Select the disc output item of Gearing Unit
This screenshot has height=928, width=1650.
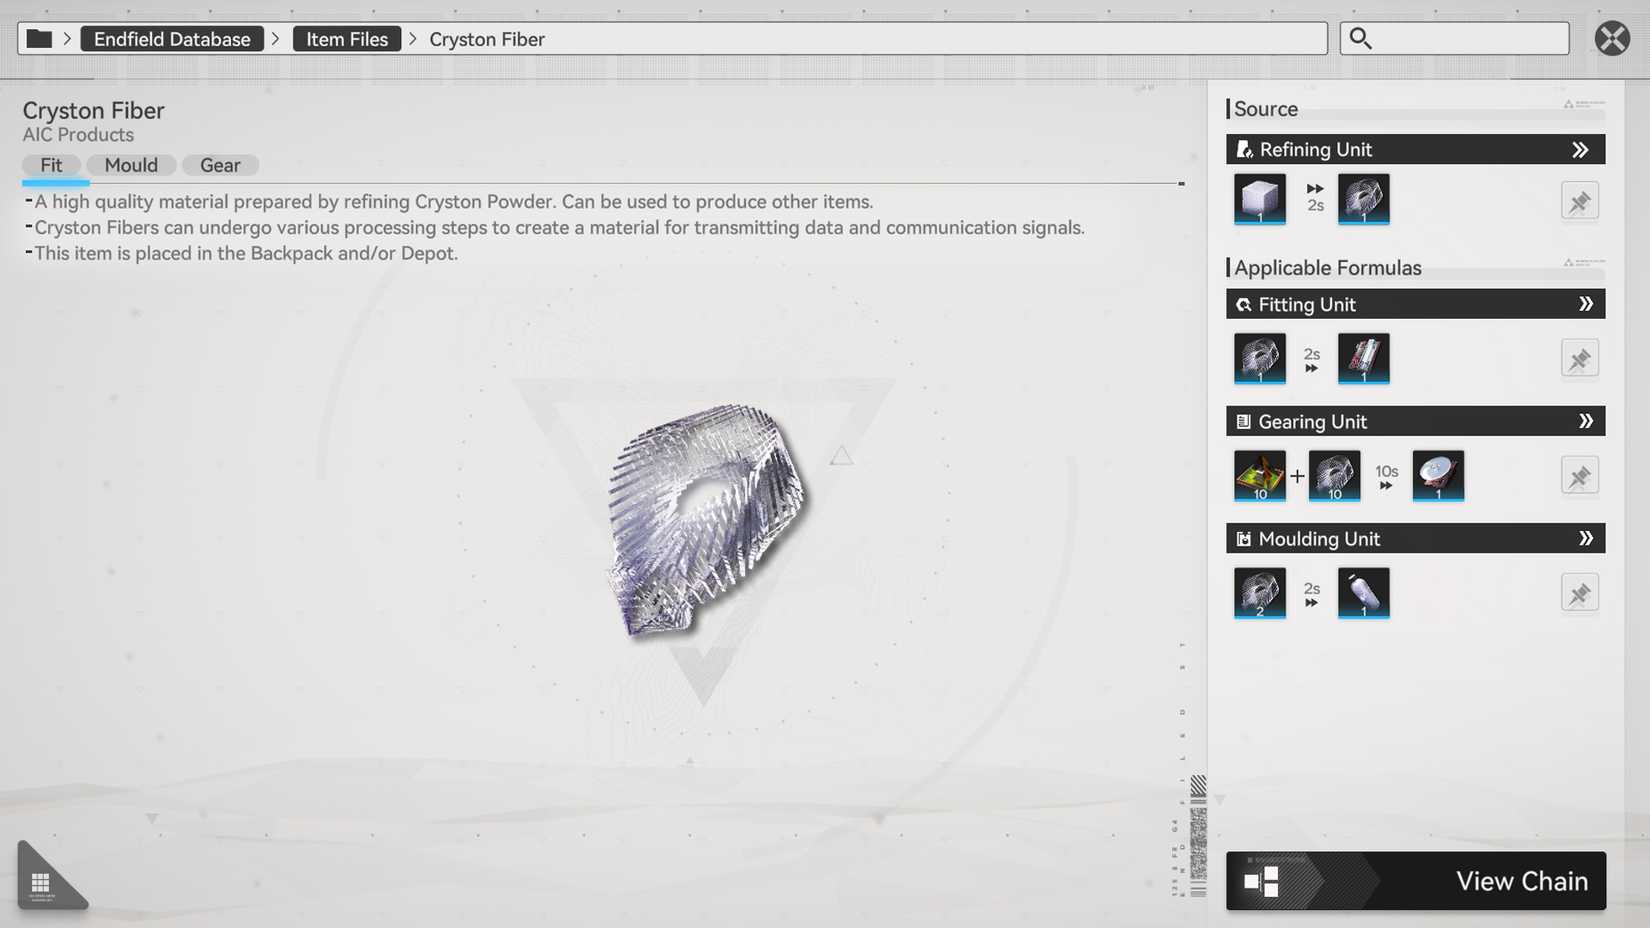click(x=1437, y=476)
